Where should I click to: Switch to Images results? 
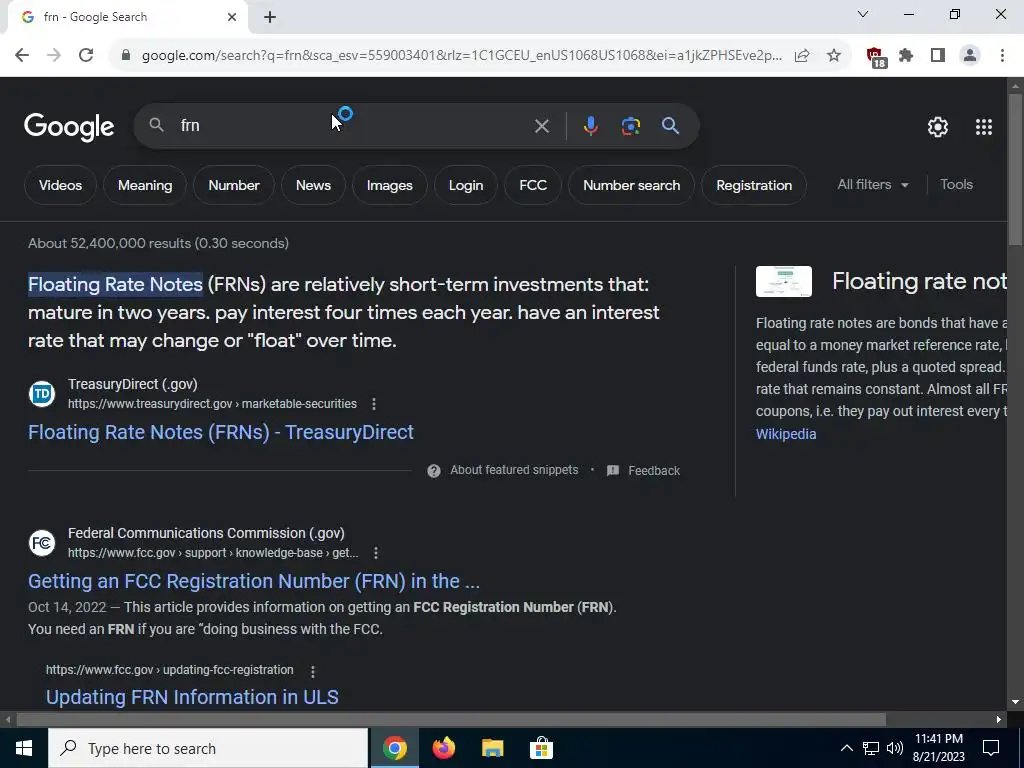click(x=390, y=185)
